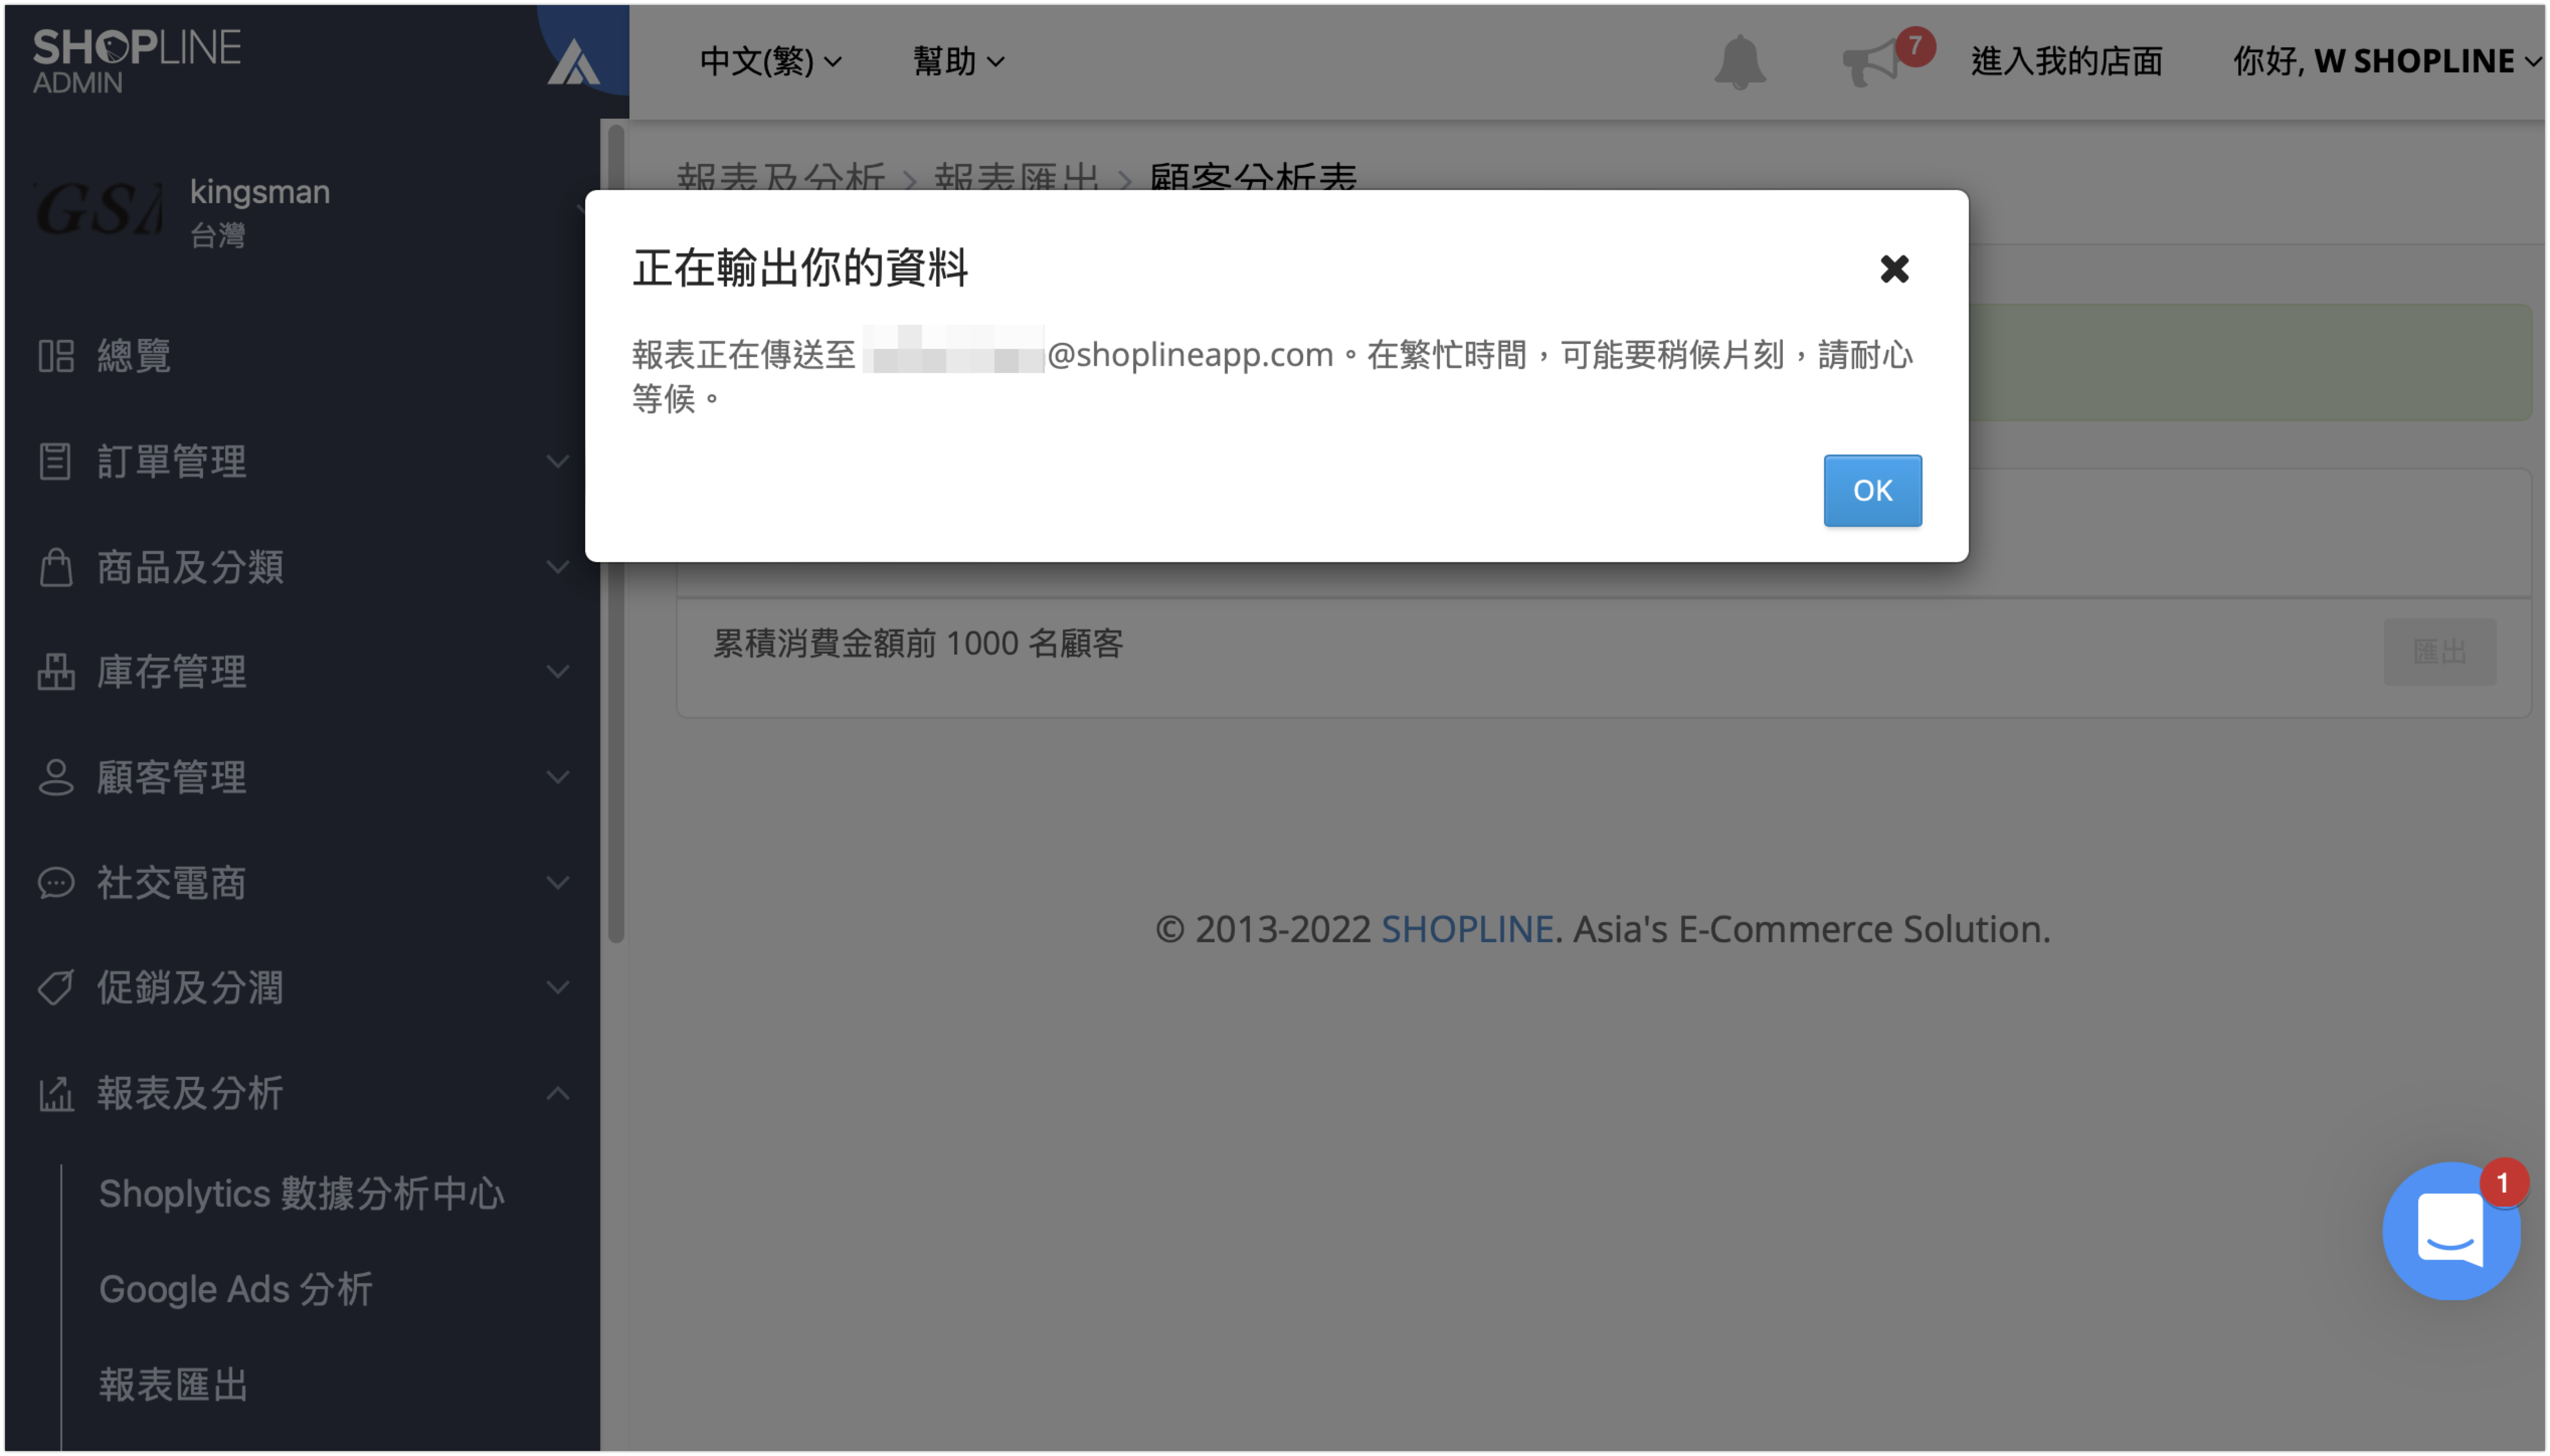Open Google Ads 分析 submenu item
The image size is (2550, 1456).
point(236,1289)
